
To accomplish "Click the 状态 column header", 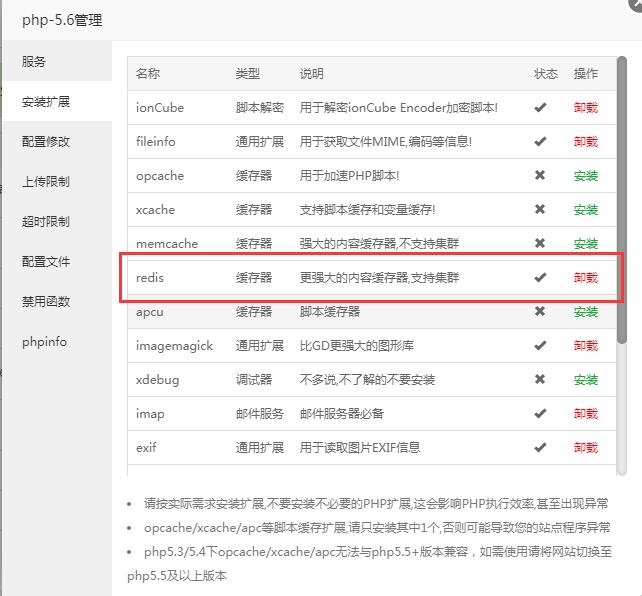I will click(x=546, y=74).
